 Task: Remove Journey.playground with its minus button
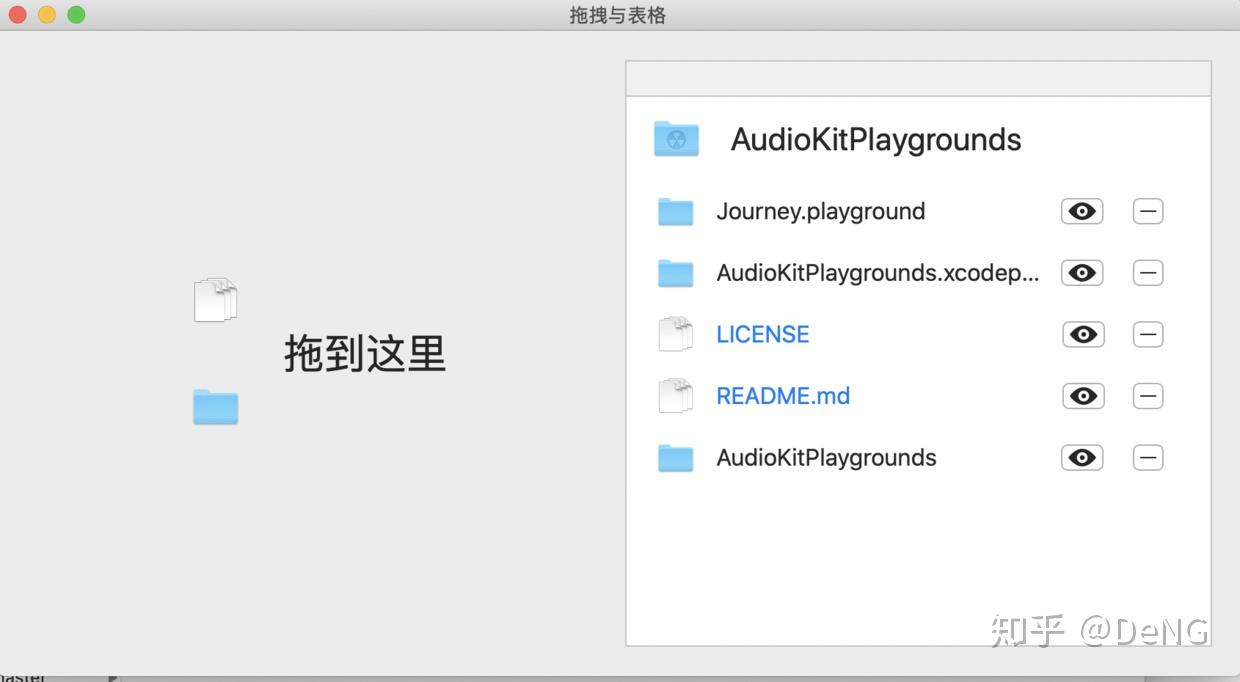click(1148, 211)
